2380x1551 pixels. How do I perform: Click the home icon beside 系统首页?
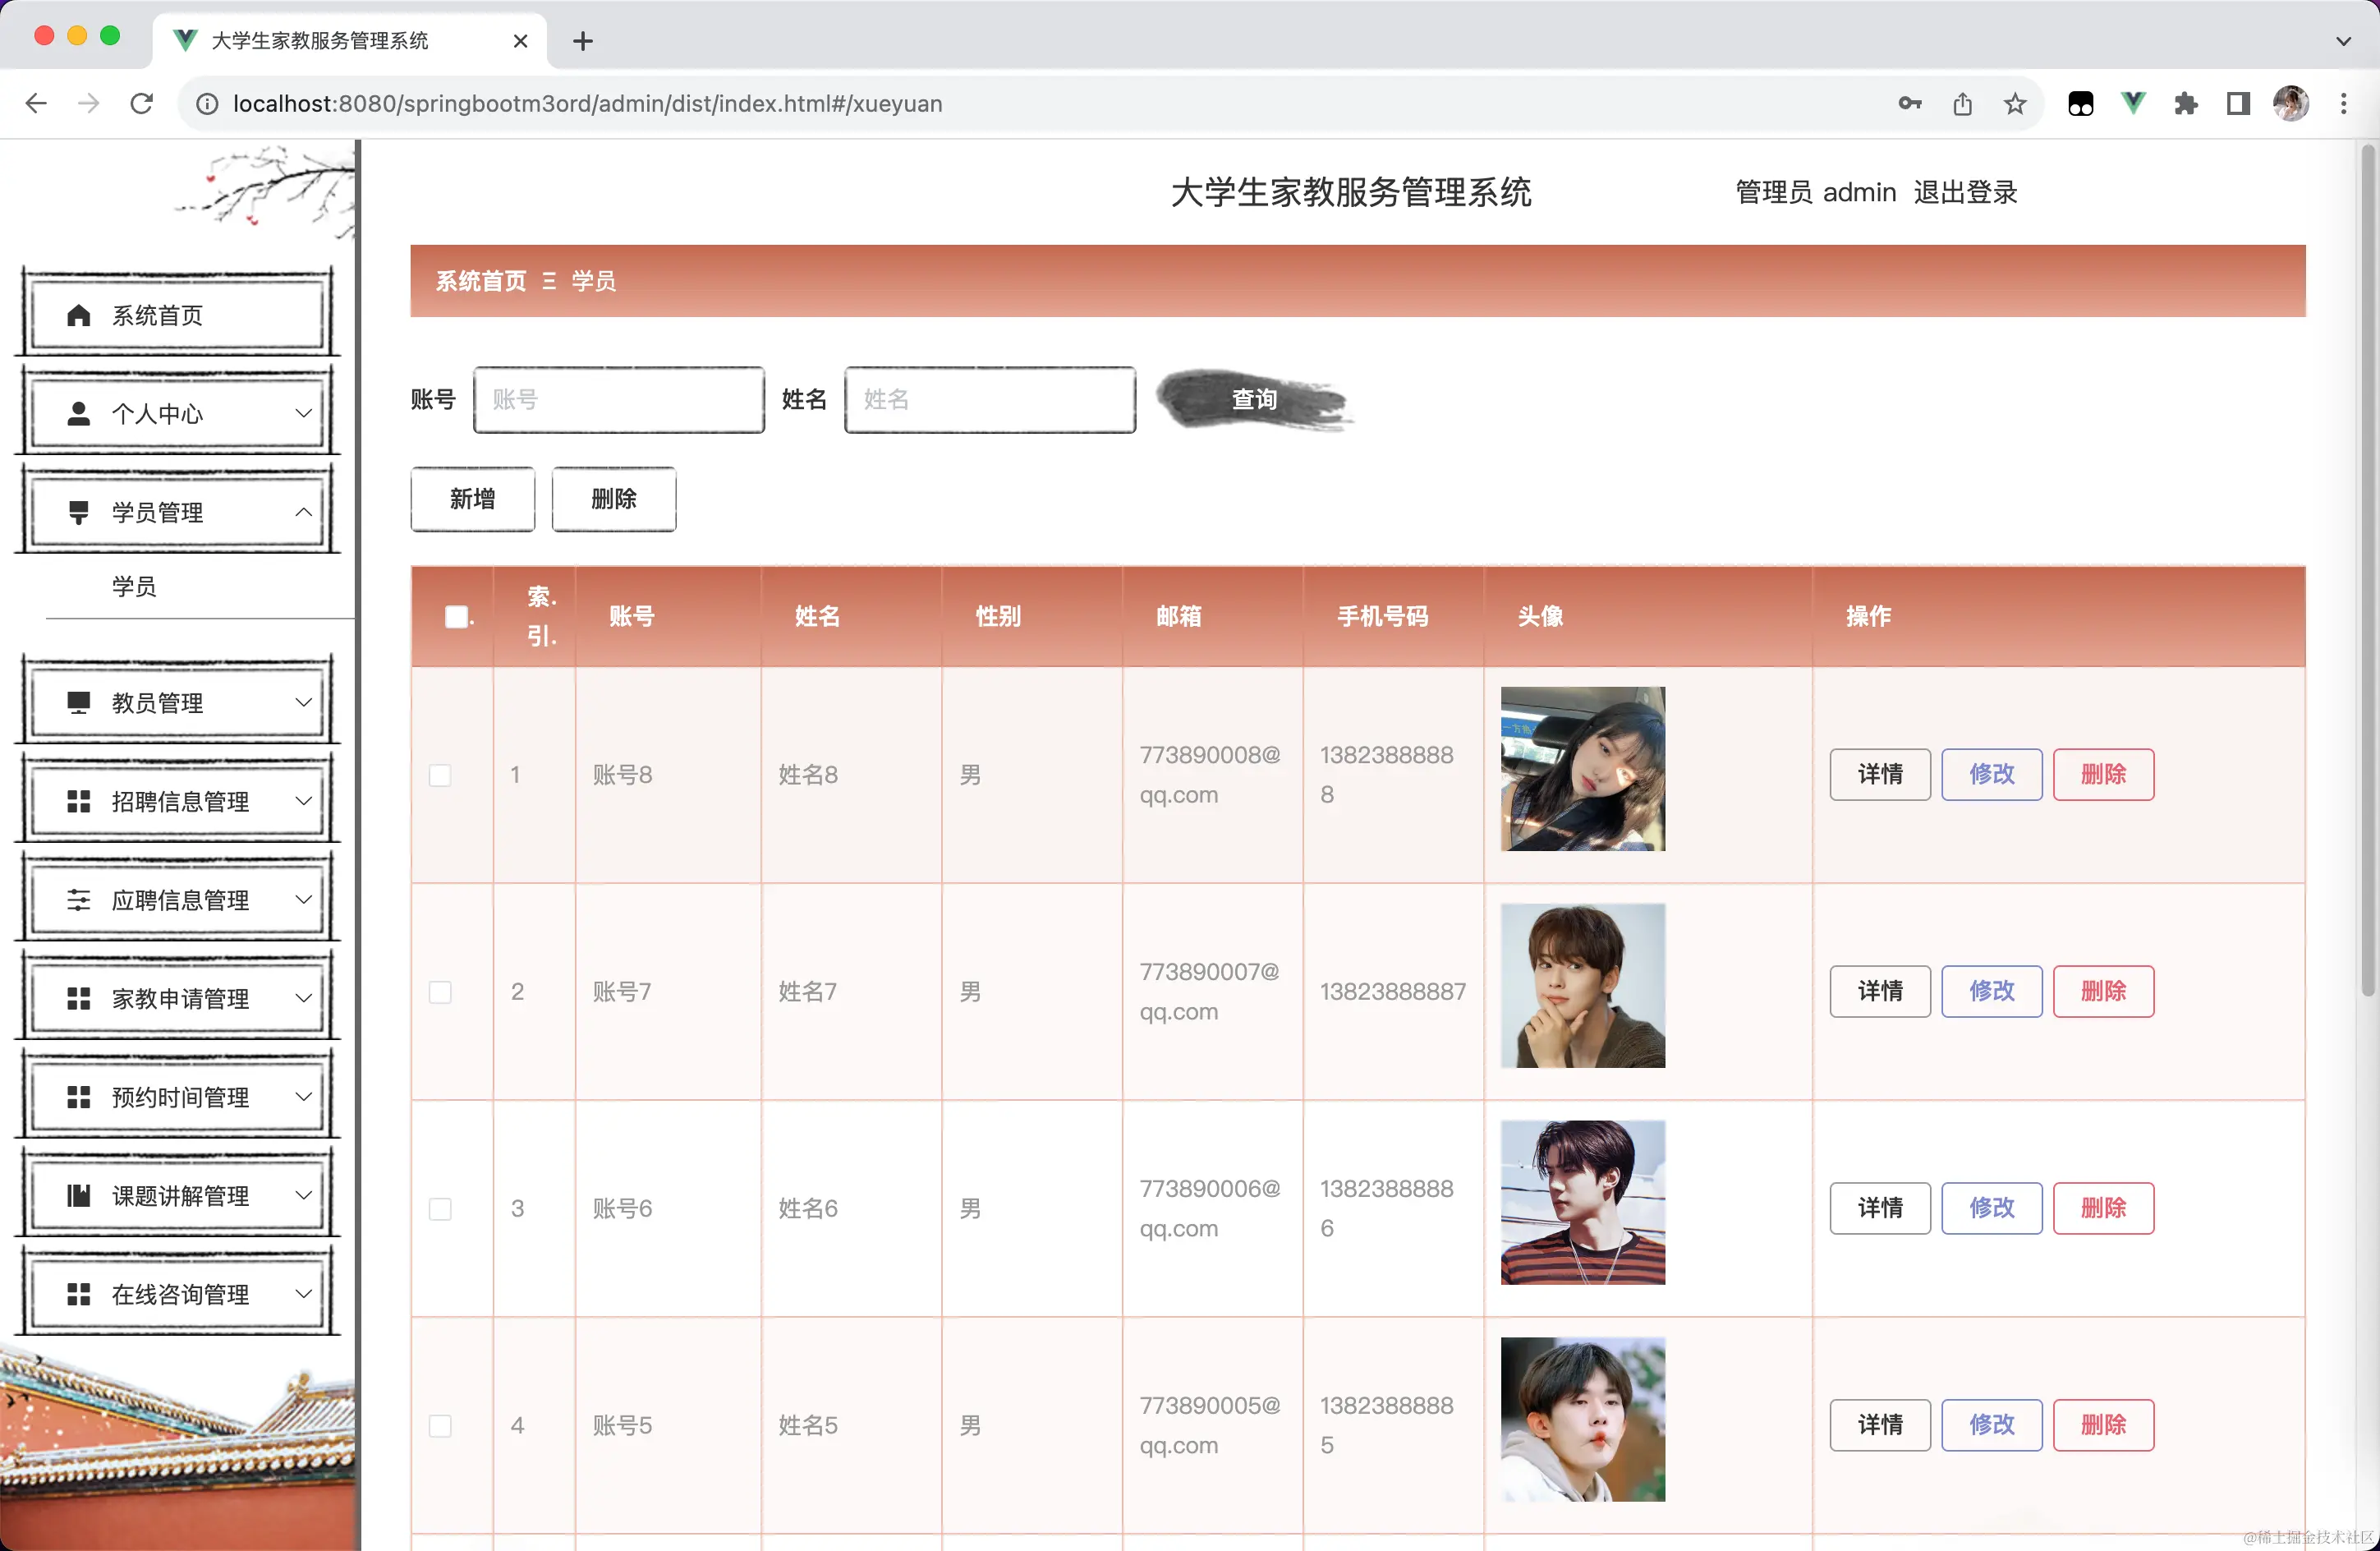[78, 316]
